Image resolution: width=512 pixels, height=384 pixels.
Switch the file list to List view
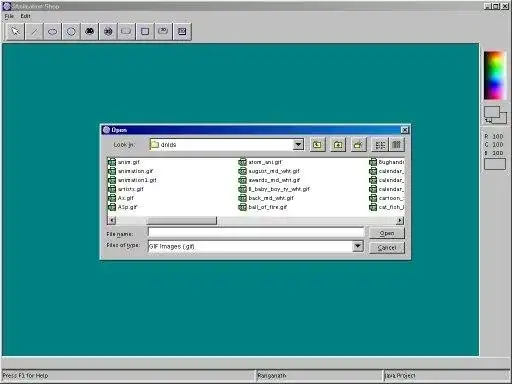point(380,145)
